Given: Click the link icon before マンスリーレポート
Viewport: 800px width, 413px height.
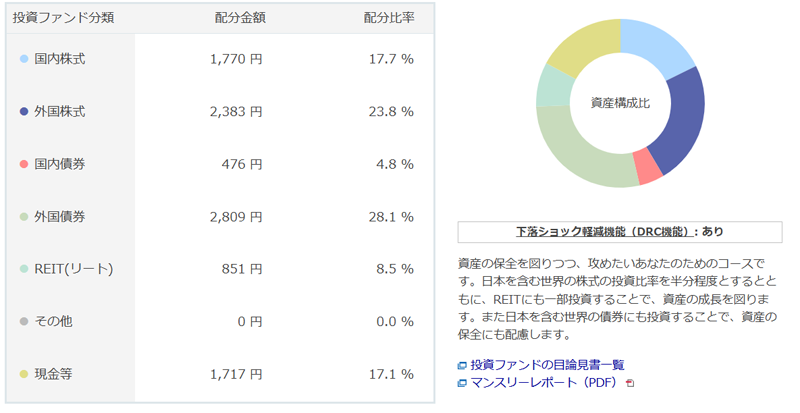Looking at the screenshot, I should tap(462, 383).
